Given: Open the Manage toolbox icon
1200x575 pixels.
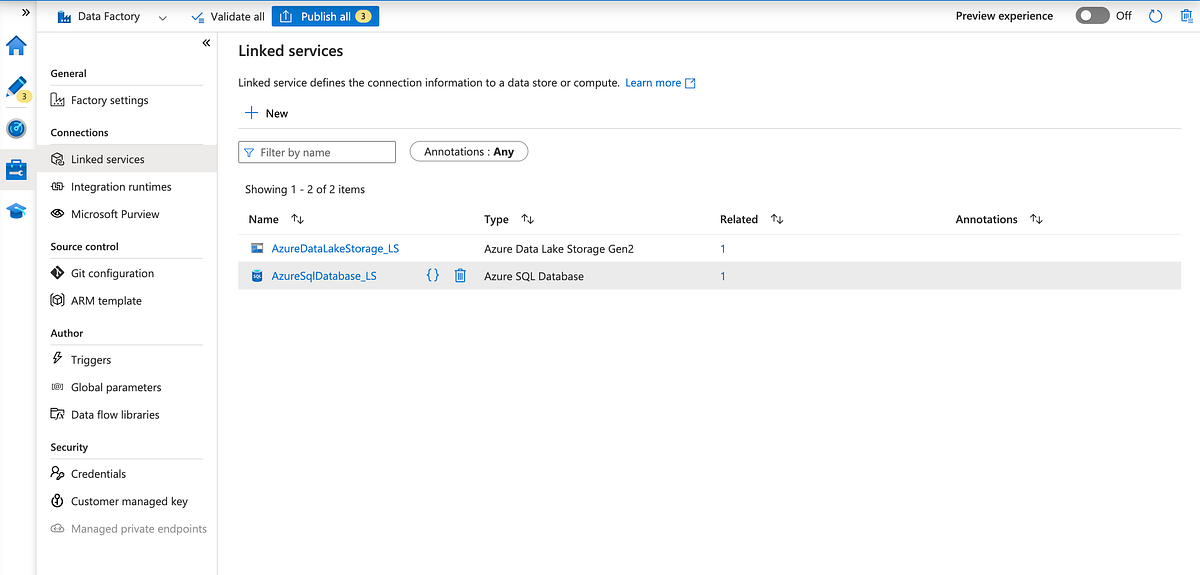Looking at the screenshot, I should pos(16,170).
